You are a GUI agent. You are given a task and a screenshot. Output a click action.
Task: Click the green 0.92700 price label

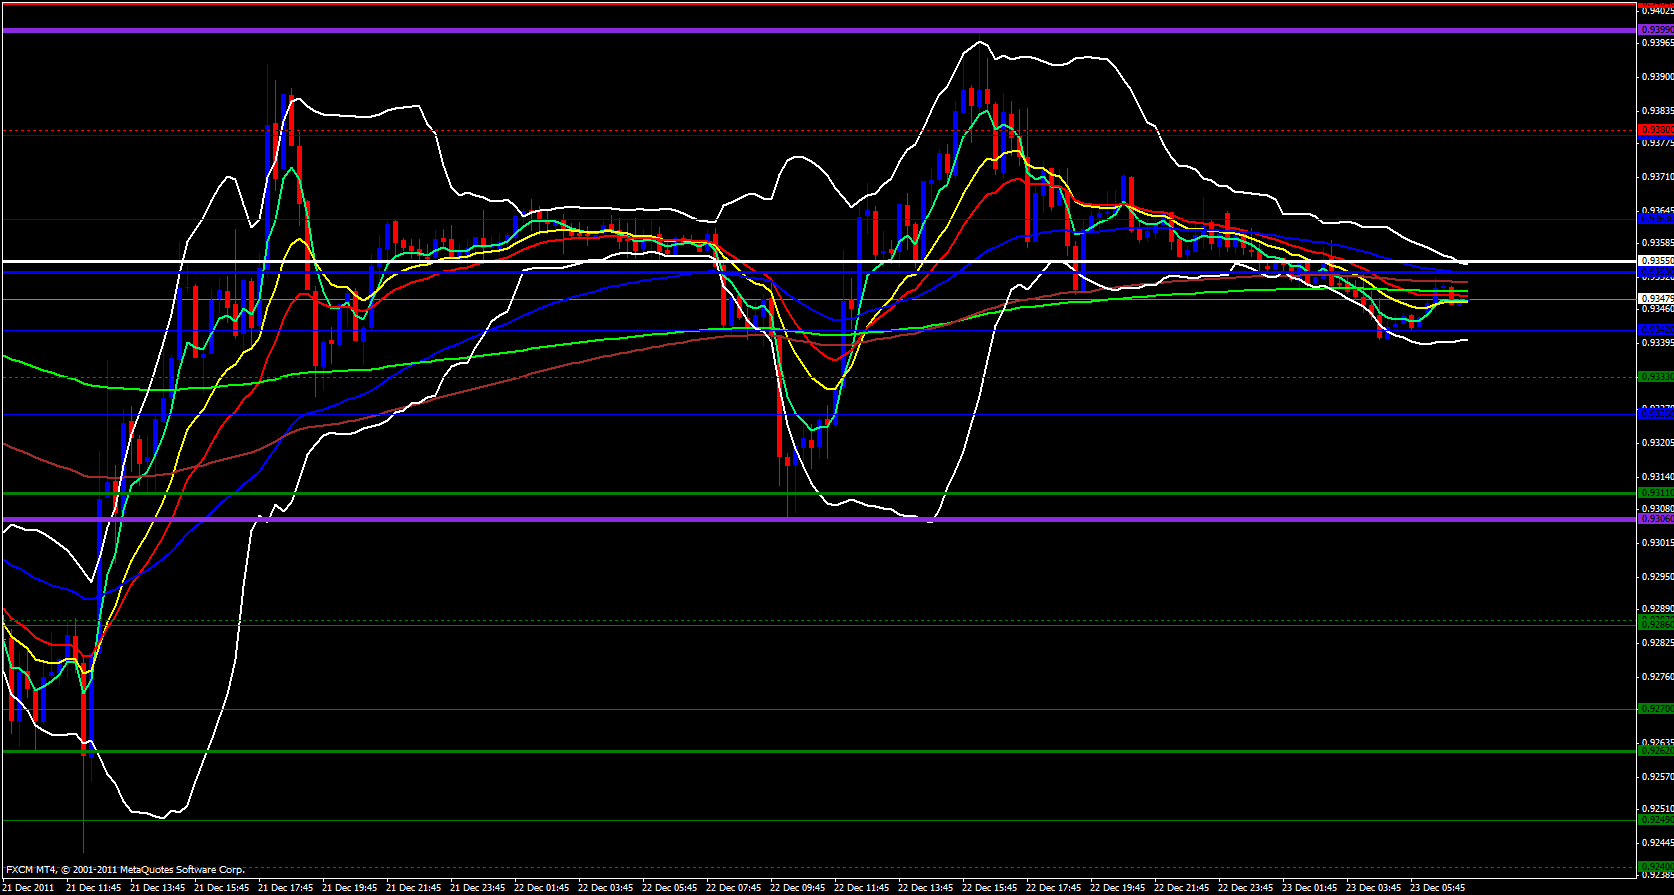[x=1656, y=709]
